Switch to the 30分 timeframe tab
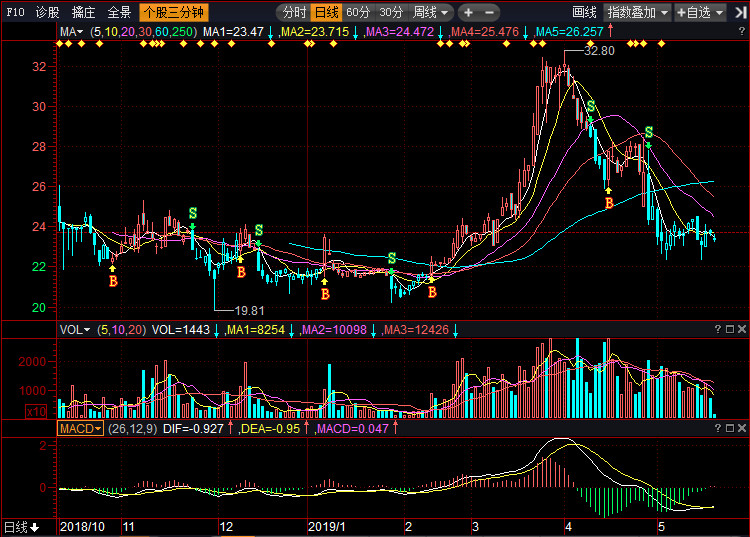 point(391,12)
